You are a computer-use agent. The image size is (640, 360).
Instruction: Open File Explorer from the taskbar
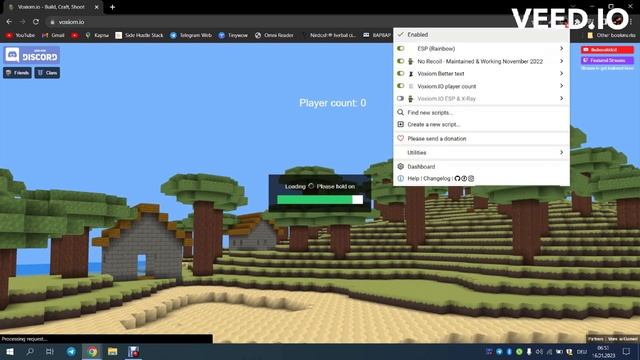pos(113,351)
